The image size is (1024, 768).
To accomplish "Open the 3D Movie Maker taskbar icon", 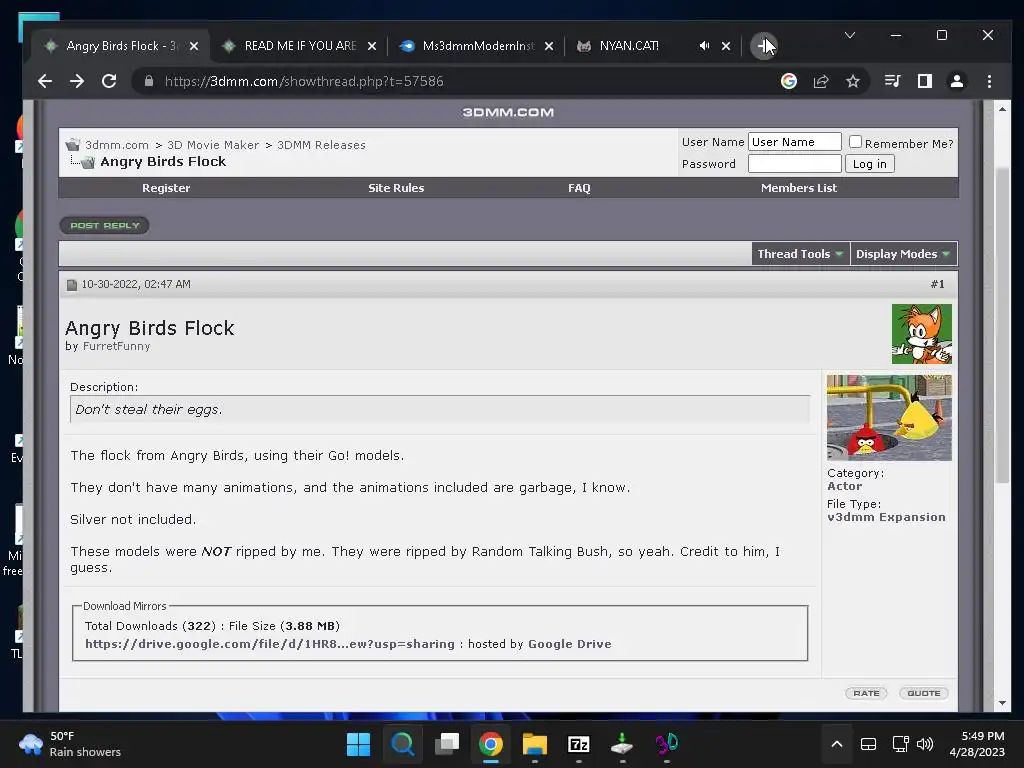I will pos(666,744).
